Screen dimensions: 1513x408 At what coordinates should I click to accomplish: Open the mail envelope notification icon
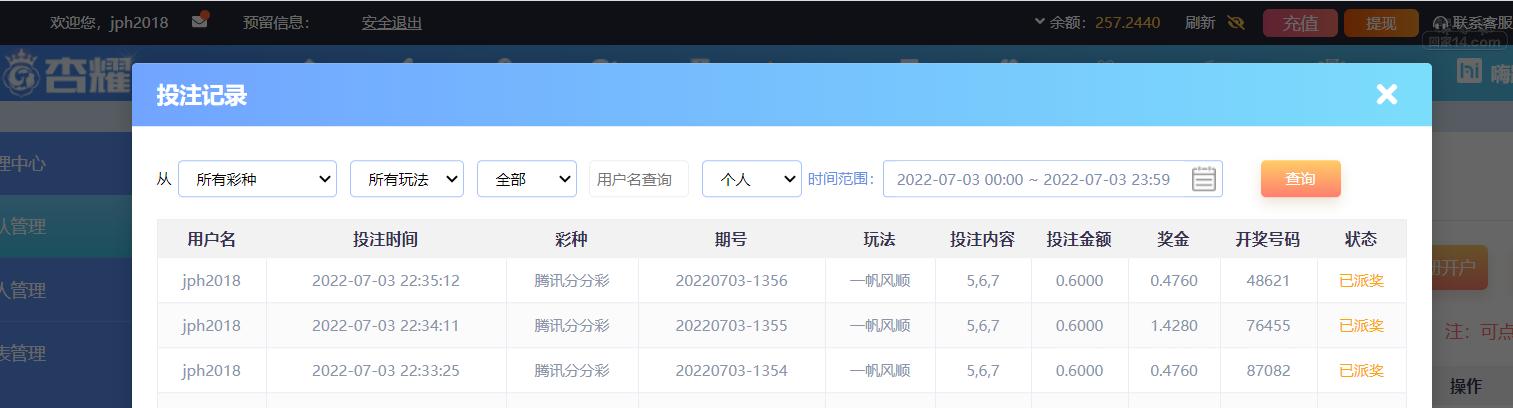pos(200,21)
